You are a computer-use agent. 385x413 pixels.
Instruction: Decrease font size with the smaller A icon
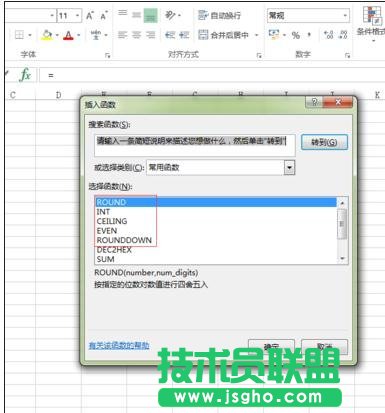click(104, 16)
